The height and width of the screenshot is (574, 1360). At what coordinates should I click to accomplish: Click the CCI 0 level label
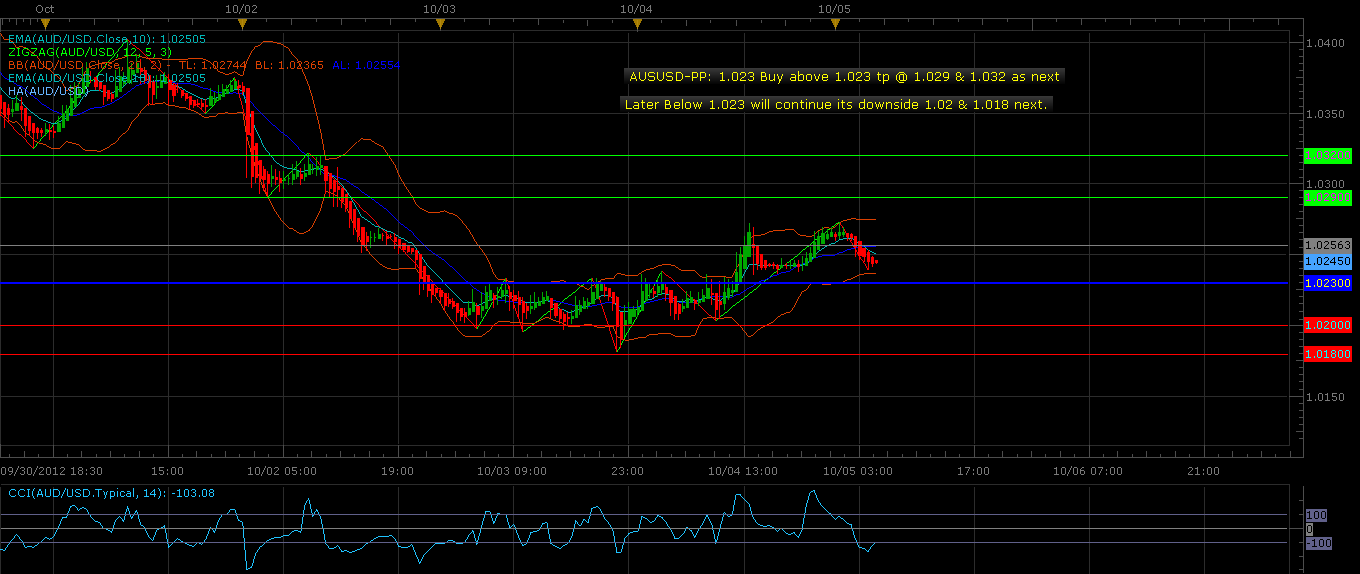click(1309, 529)
